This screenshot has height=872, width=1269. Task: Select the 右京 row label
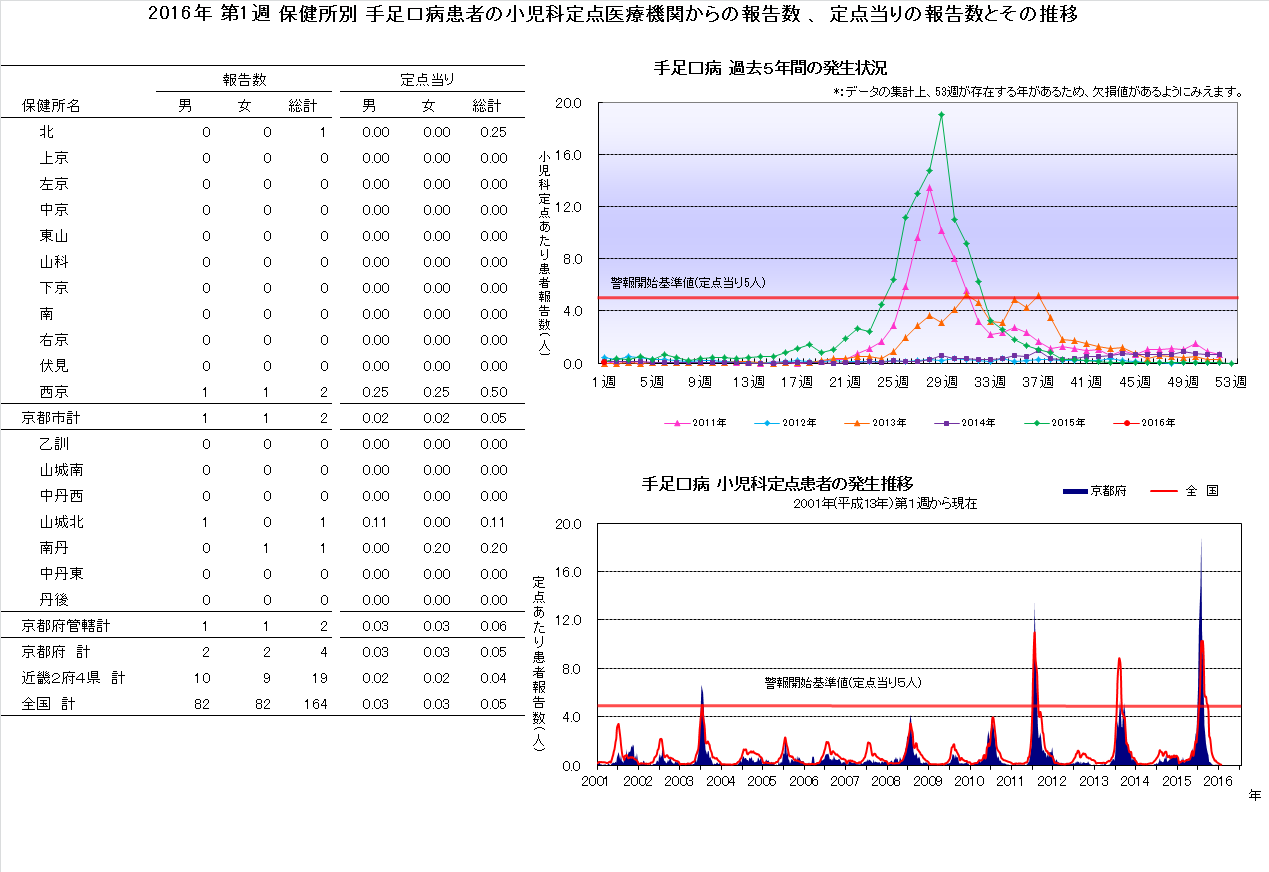coord(54,340)
